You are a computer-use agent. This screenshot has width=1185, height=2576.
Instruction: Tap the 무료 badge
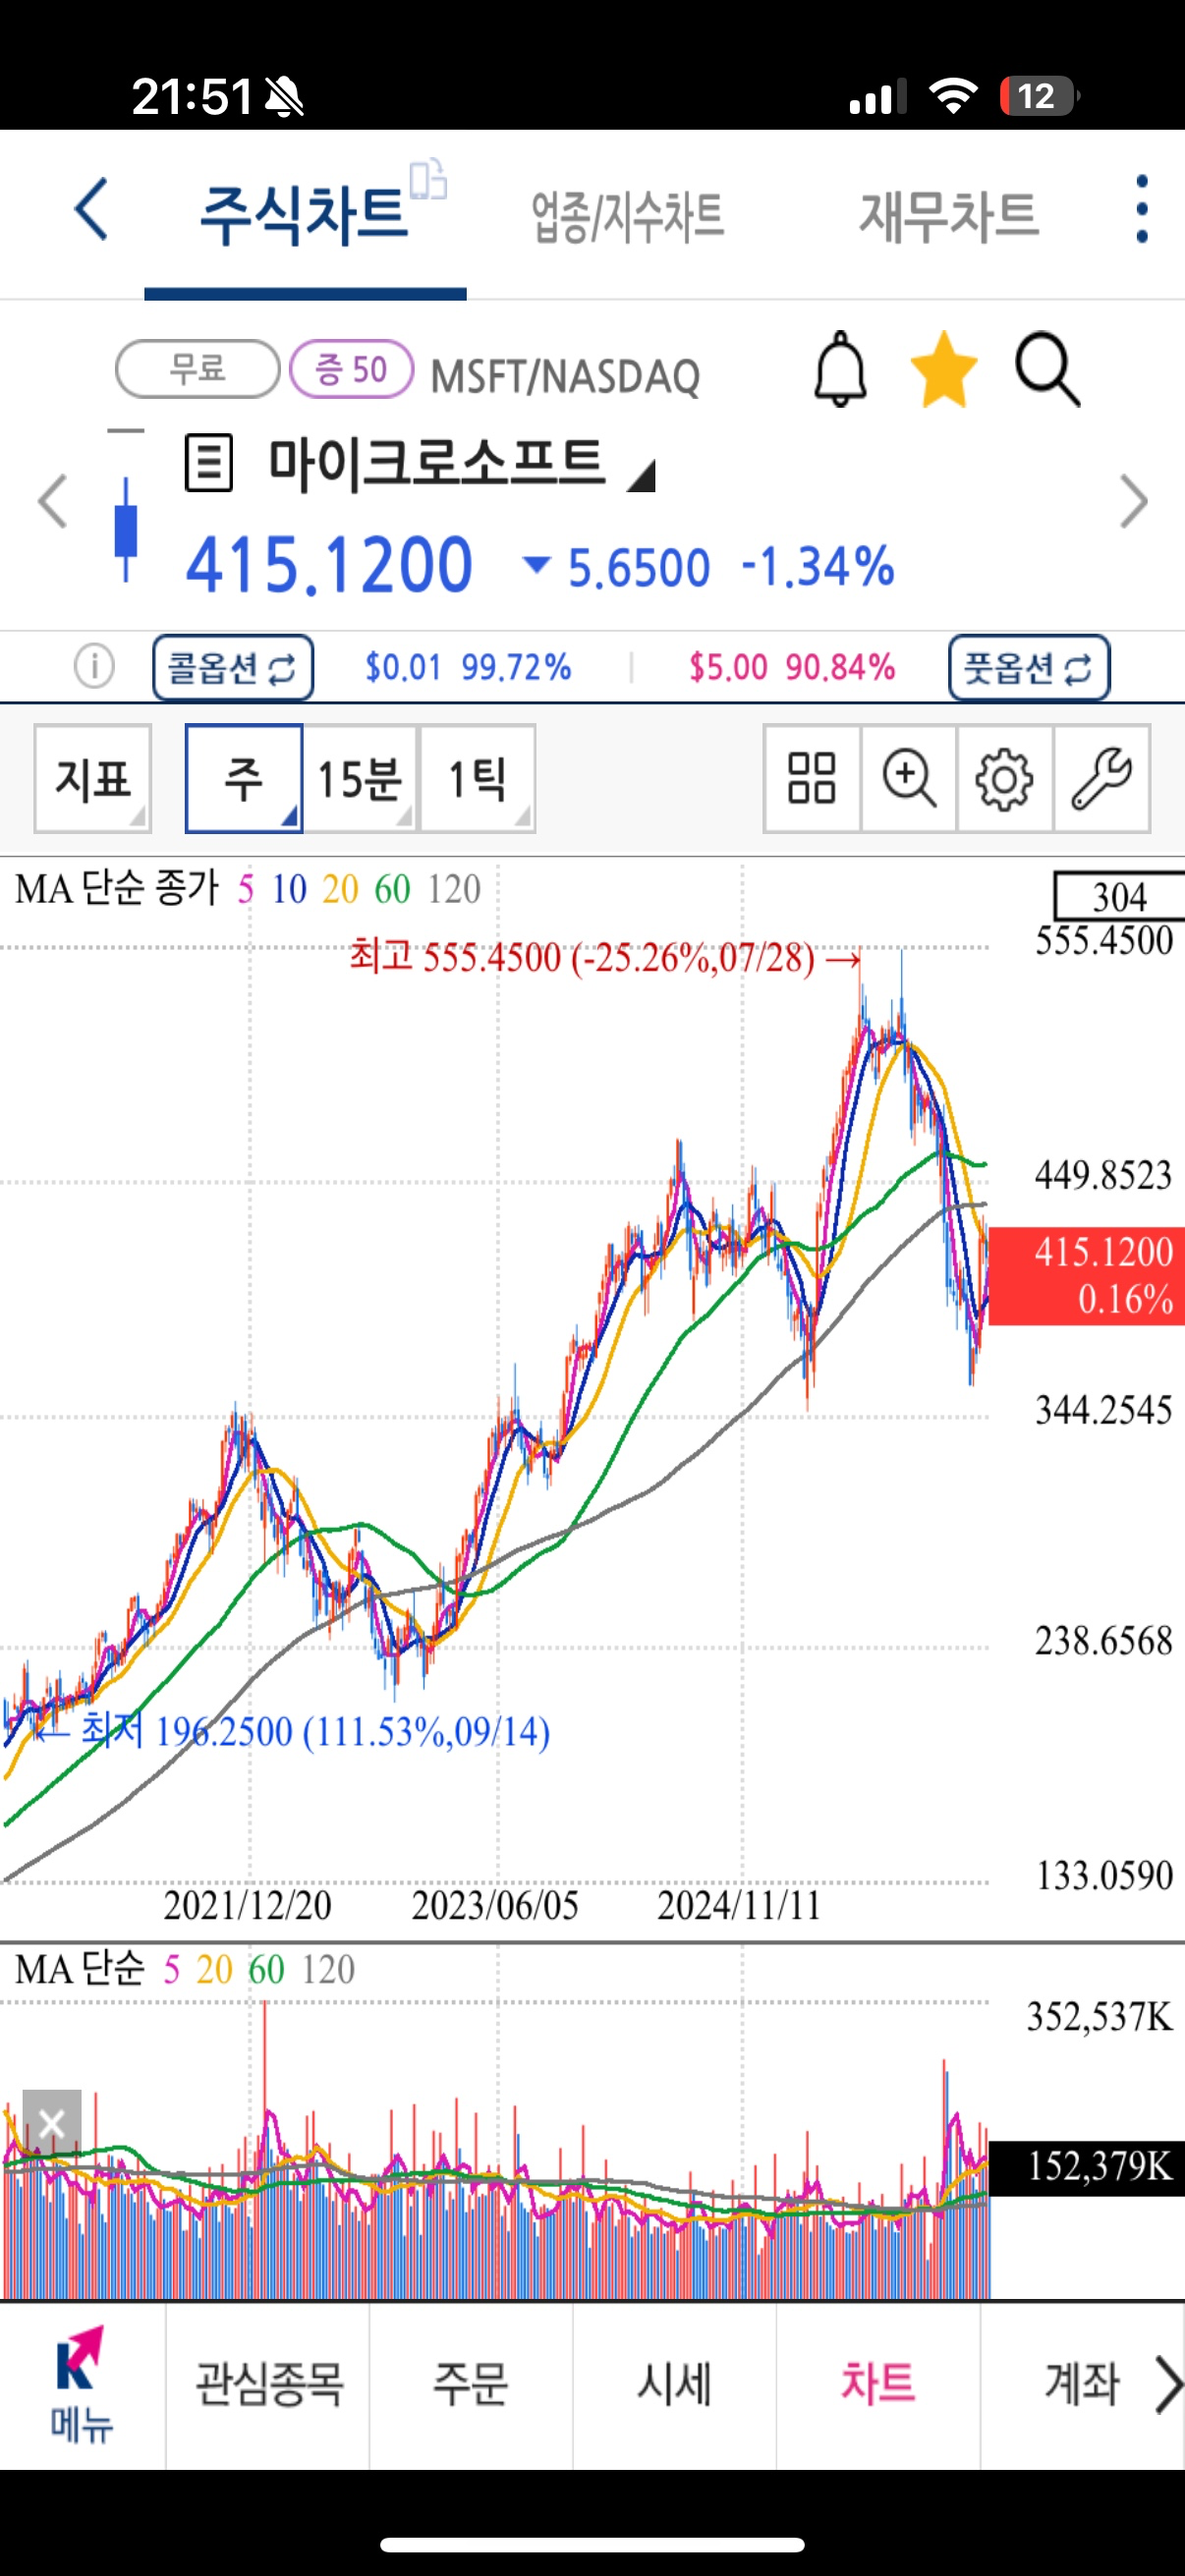coord(197,368)
